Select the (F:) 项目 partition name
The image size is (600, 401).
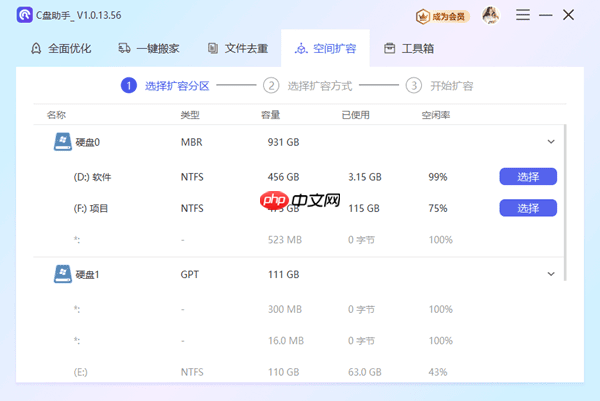91,208
